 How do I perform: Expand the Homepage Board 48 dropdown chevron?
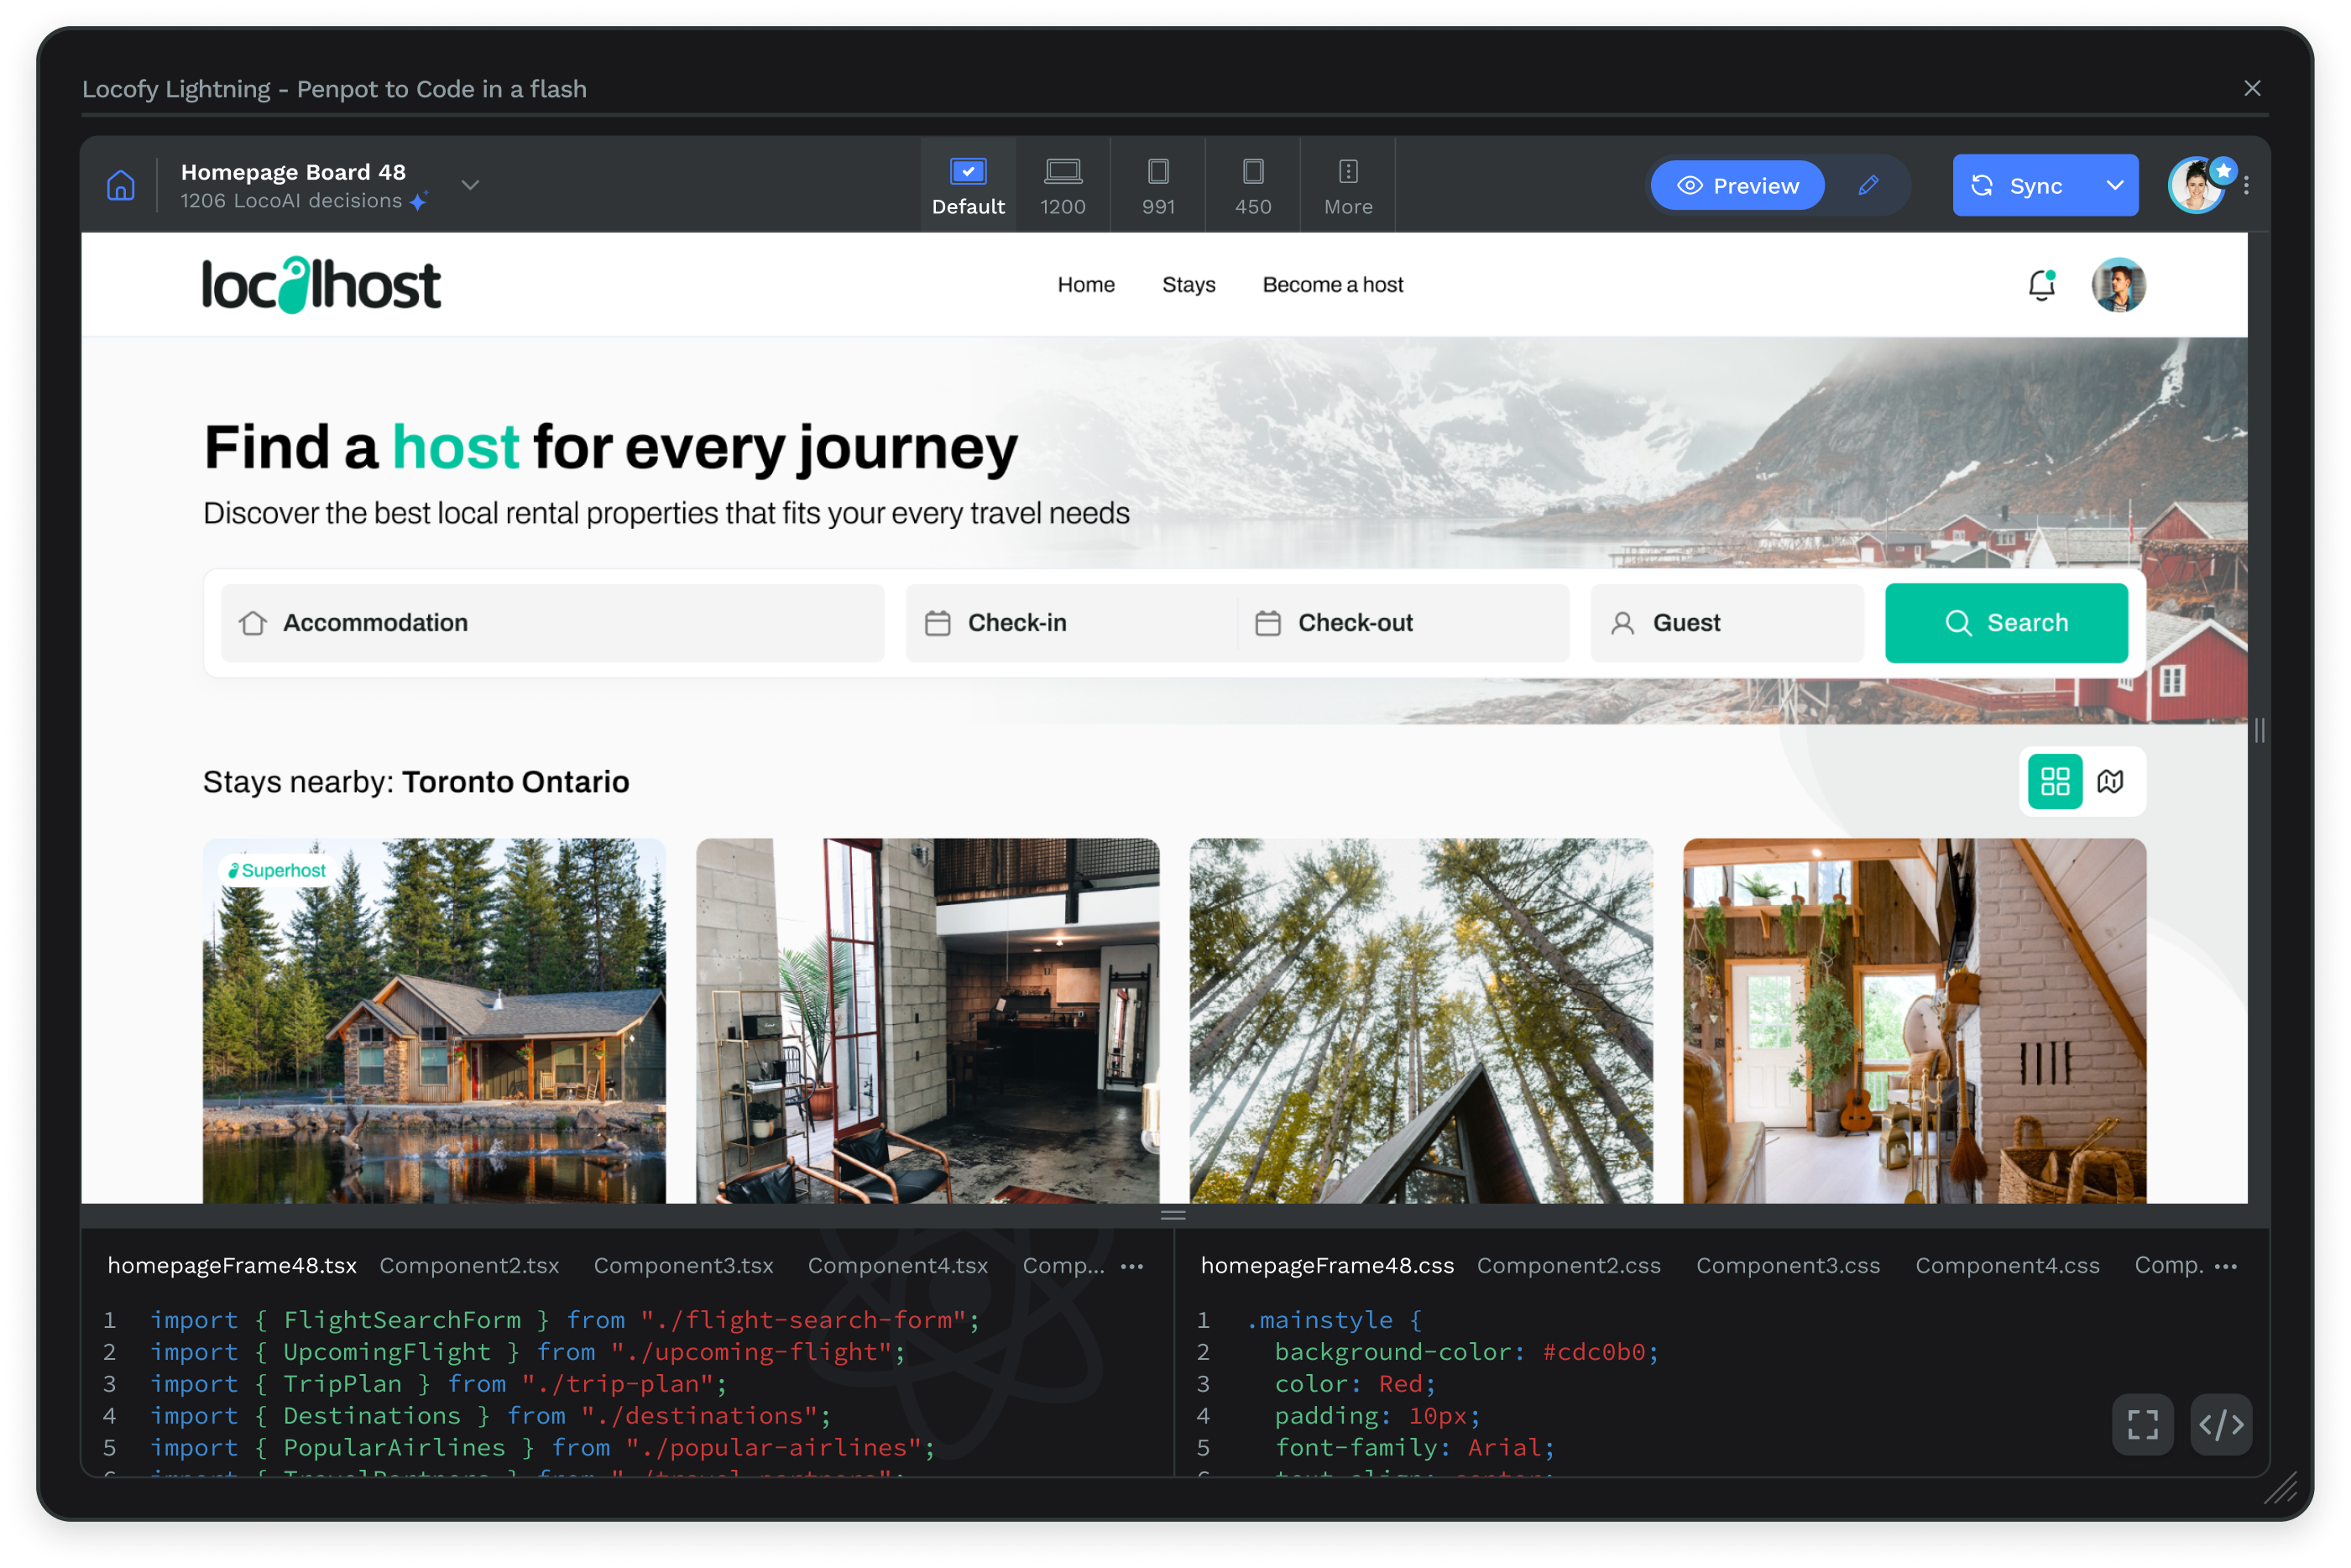[x=470, y=185]
